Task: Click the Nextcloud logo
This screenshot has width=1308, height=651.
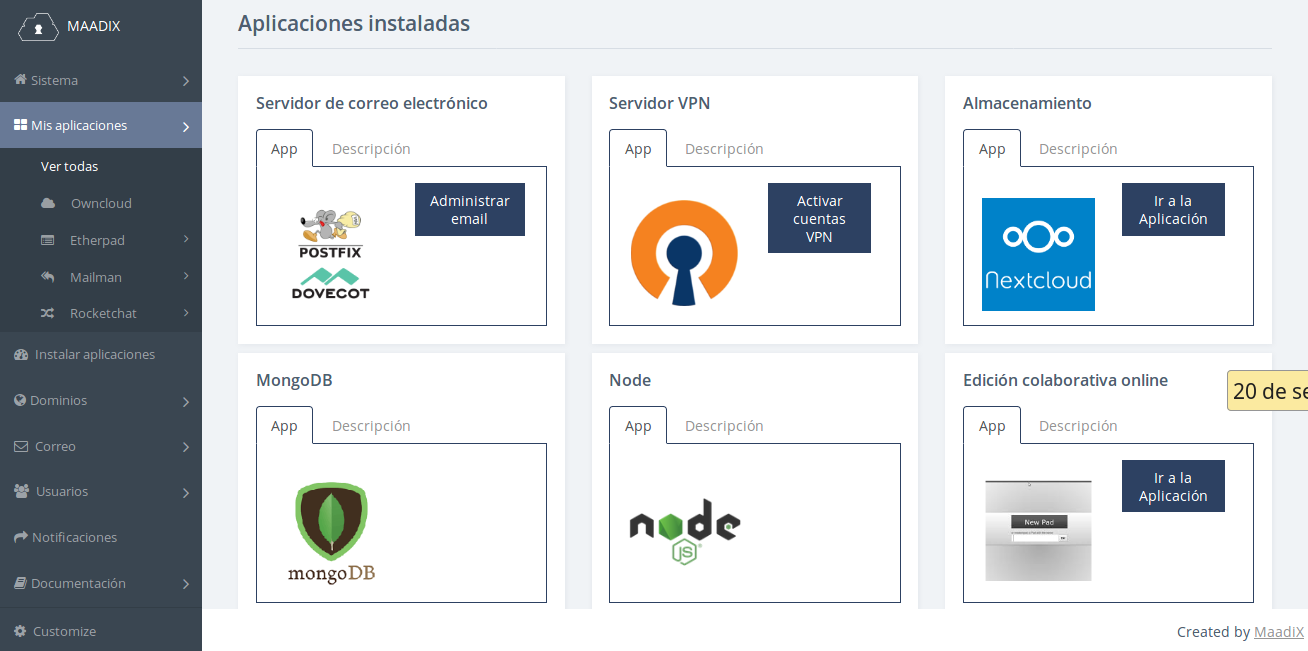Action: coord(1038,253)
